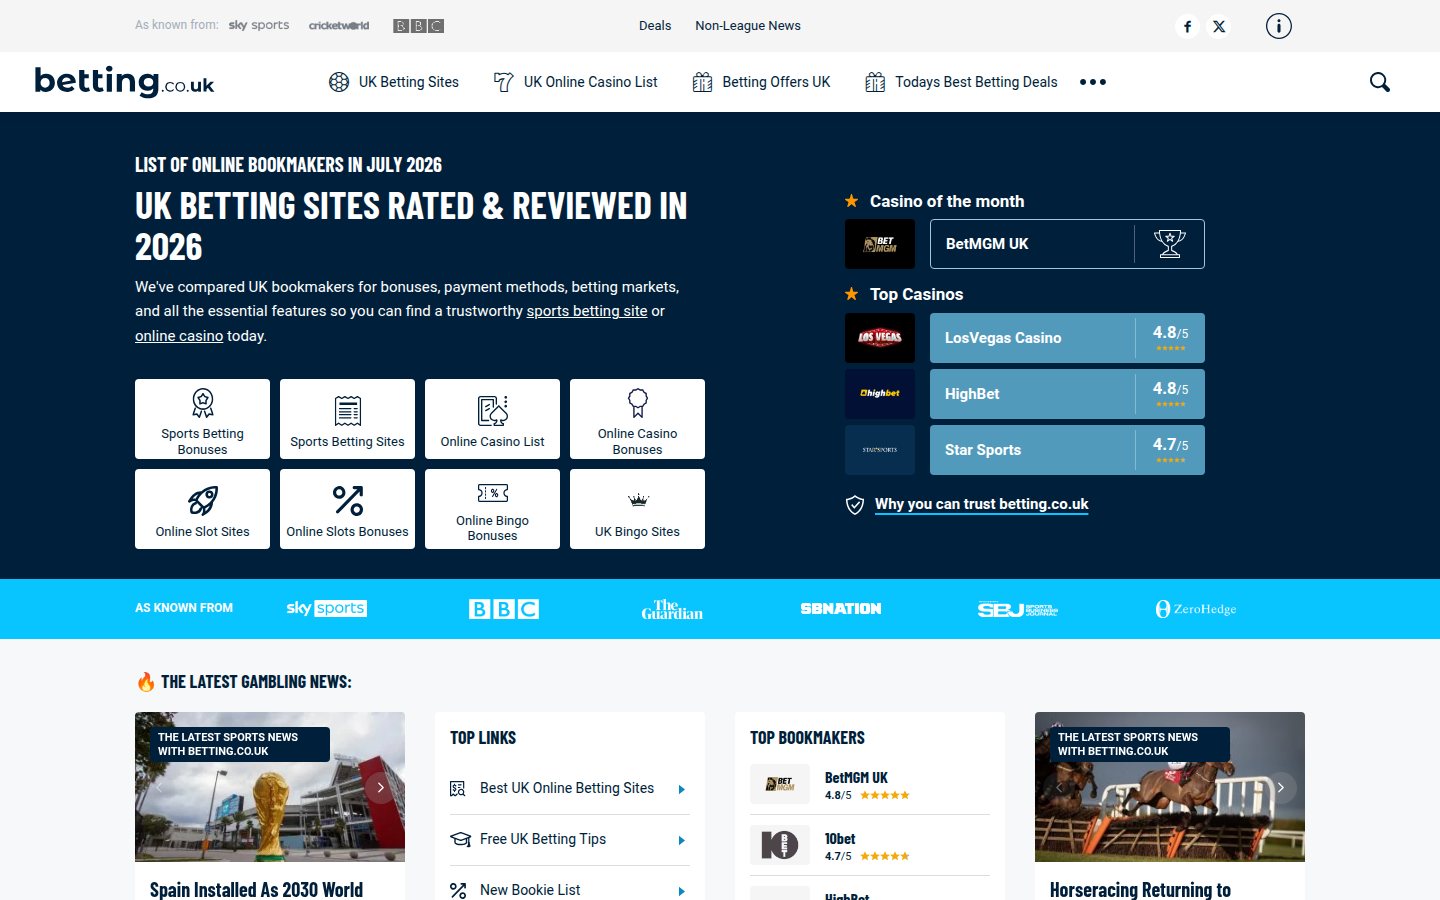Screen dimensions: 1440x900
Task: Click The Guardian logo in banner
Action: (672, 609)
